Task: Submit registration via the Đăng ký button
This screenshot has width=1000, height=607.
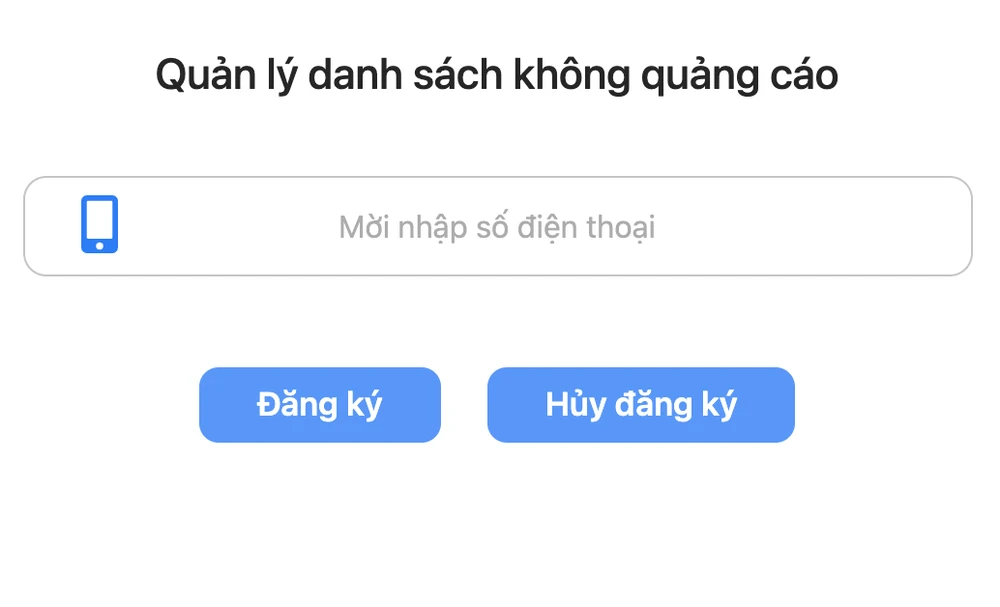Action: pos(319,405)
